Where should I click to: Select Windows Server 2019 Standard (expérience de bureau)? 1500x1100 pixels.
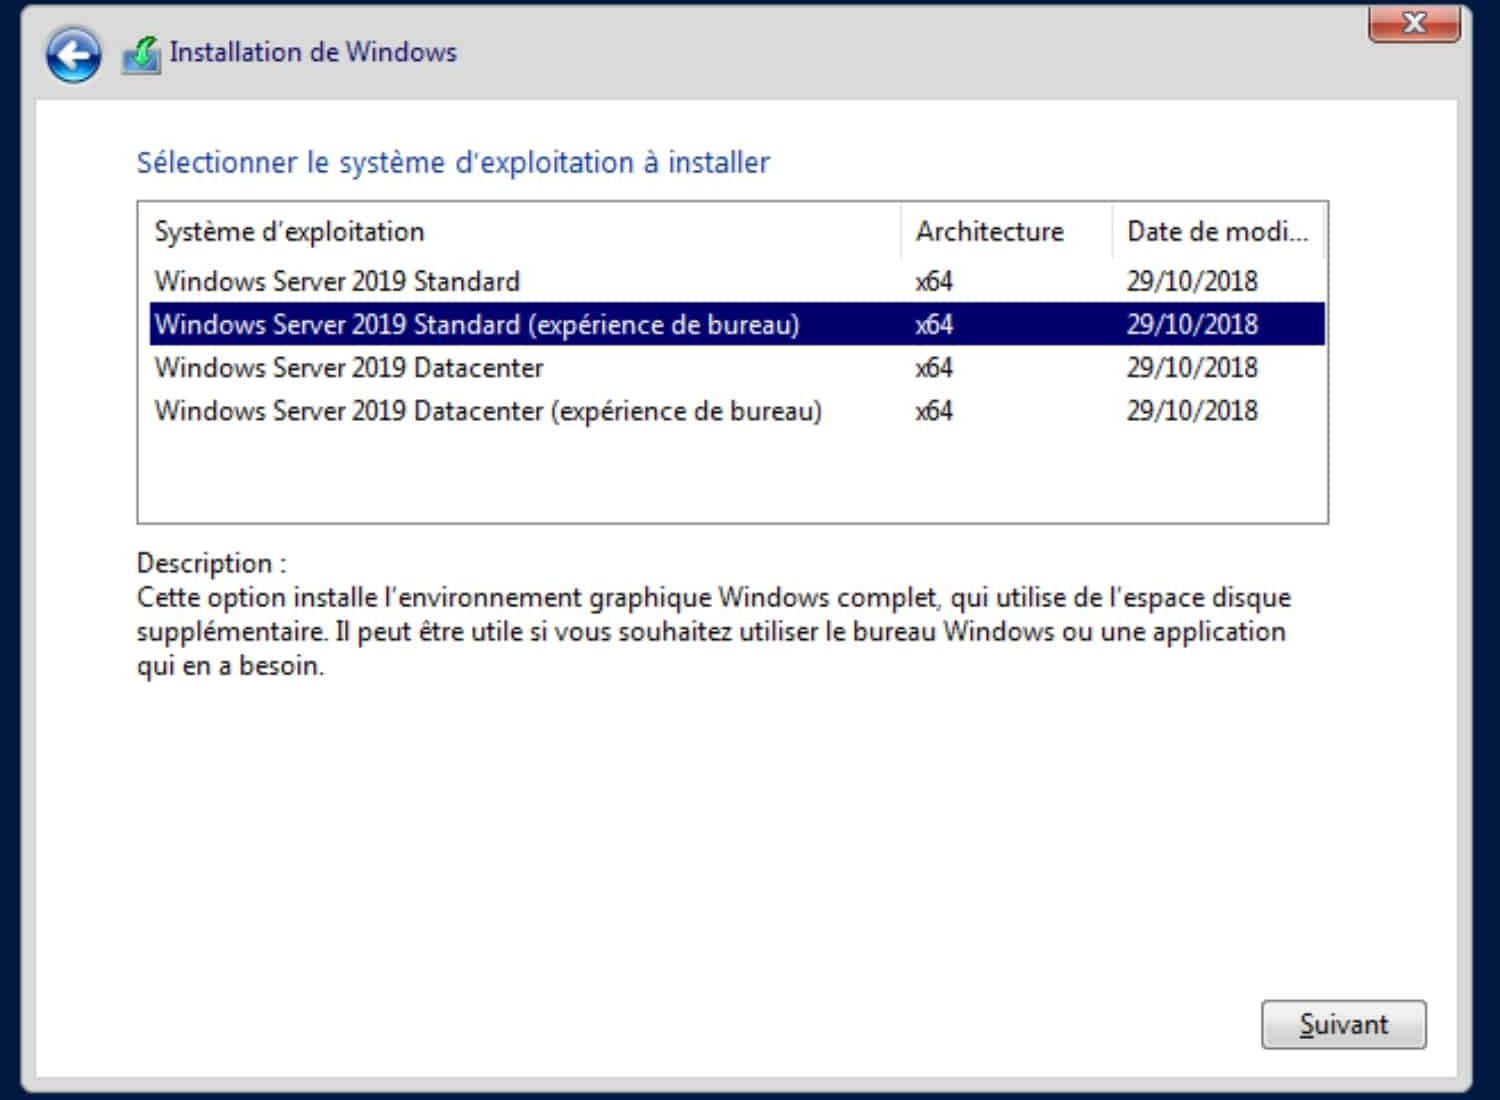pyautogui.click(x=737, y=324)
